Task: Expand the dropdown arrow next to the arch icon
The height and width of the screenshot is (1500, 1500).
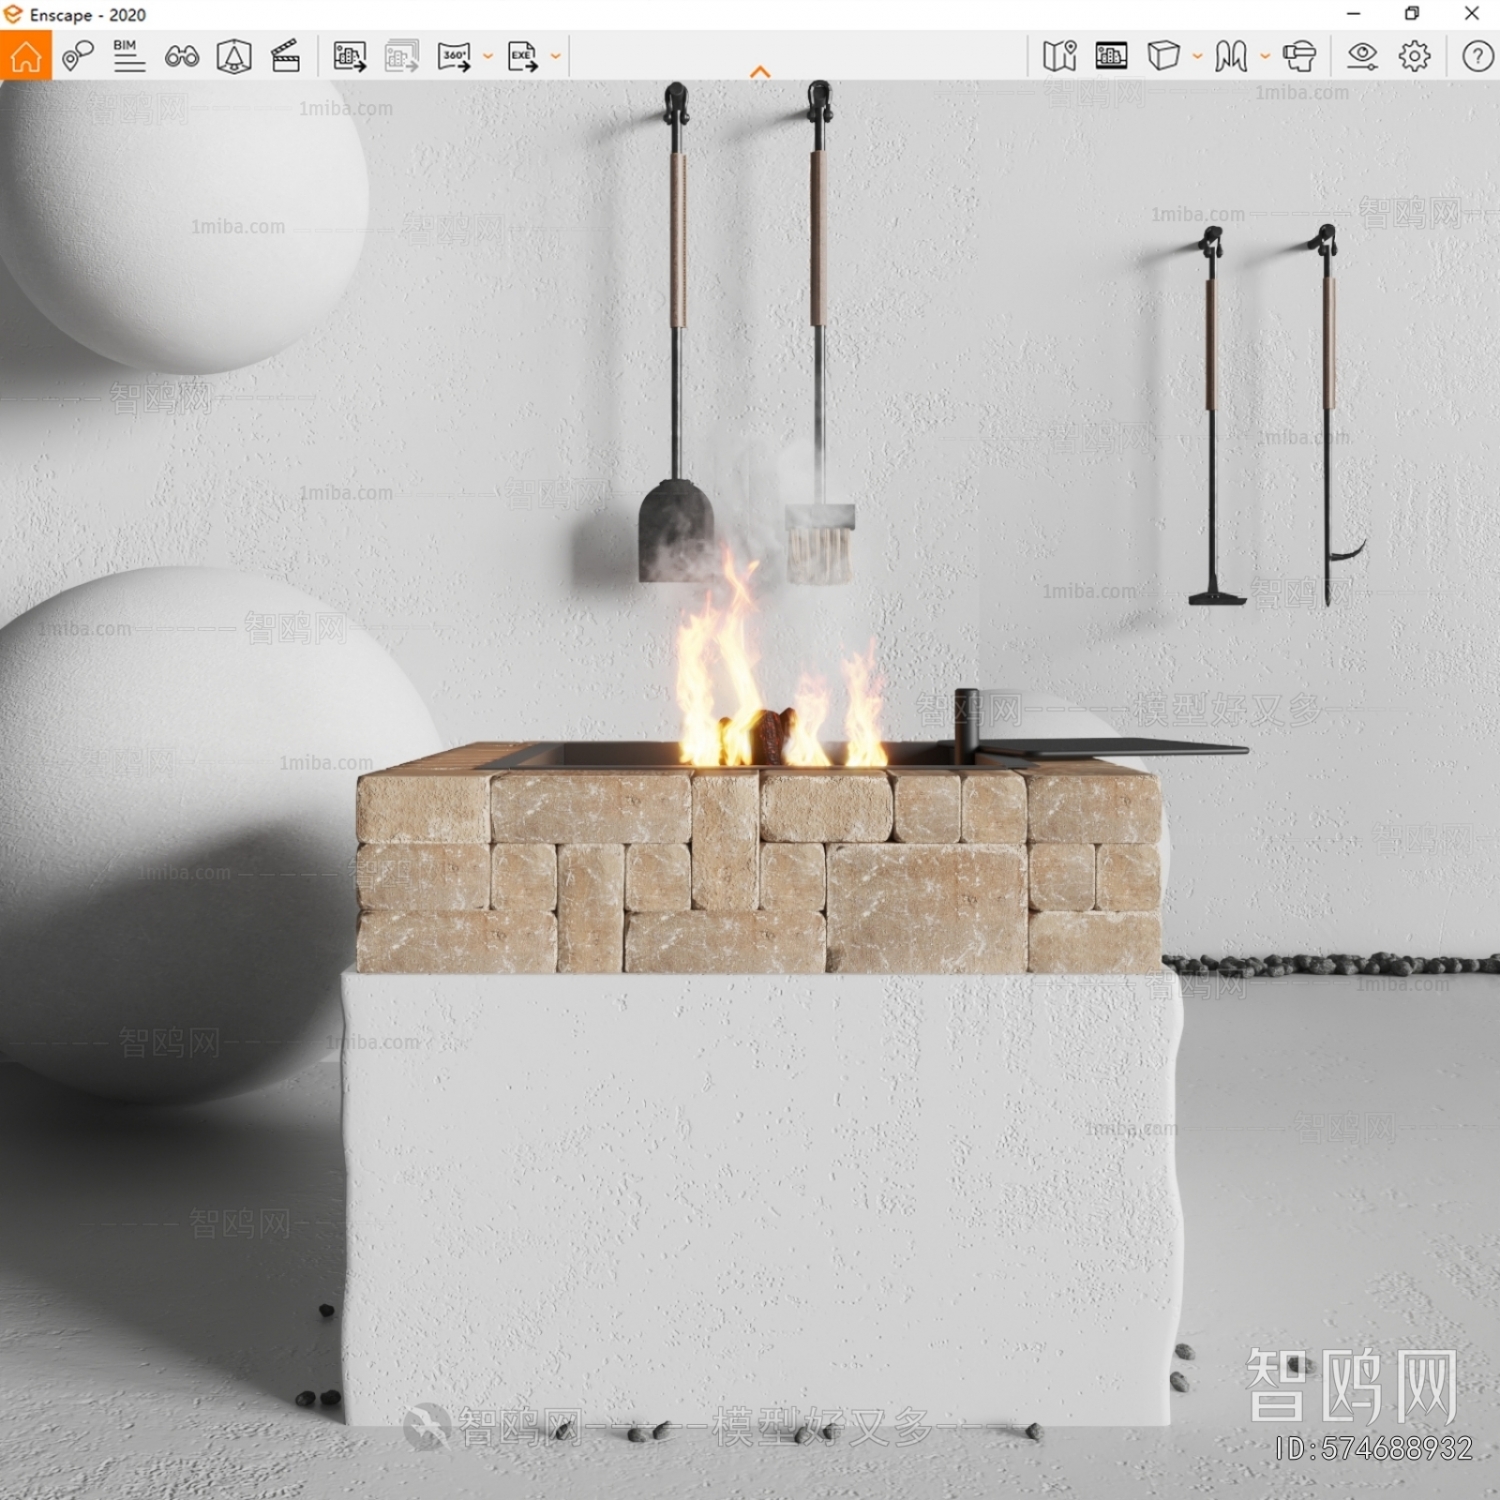Action: click(1265, 57)
